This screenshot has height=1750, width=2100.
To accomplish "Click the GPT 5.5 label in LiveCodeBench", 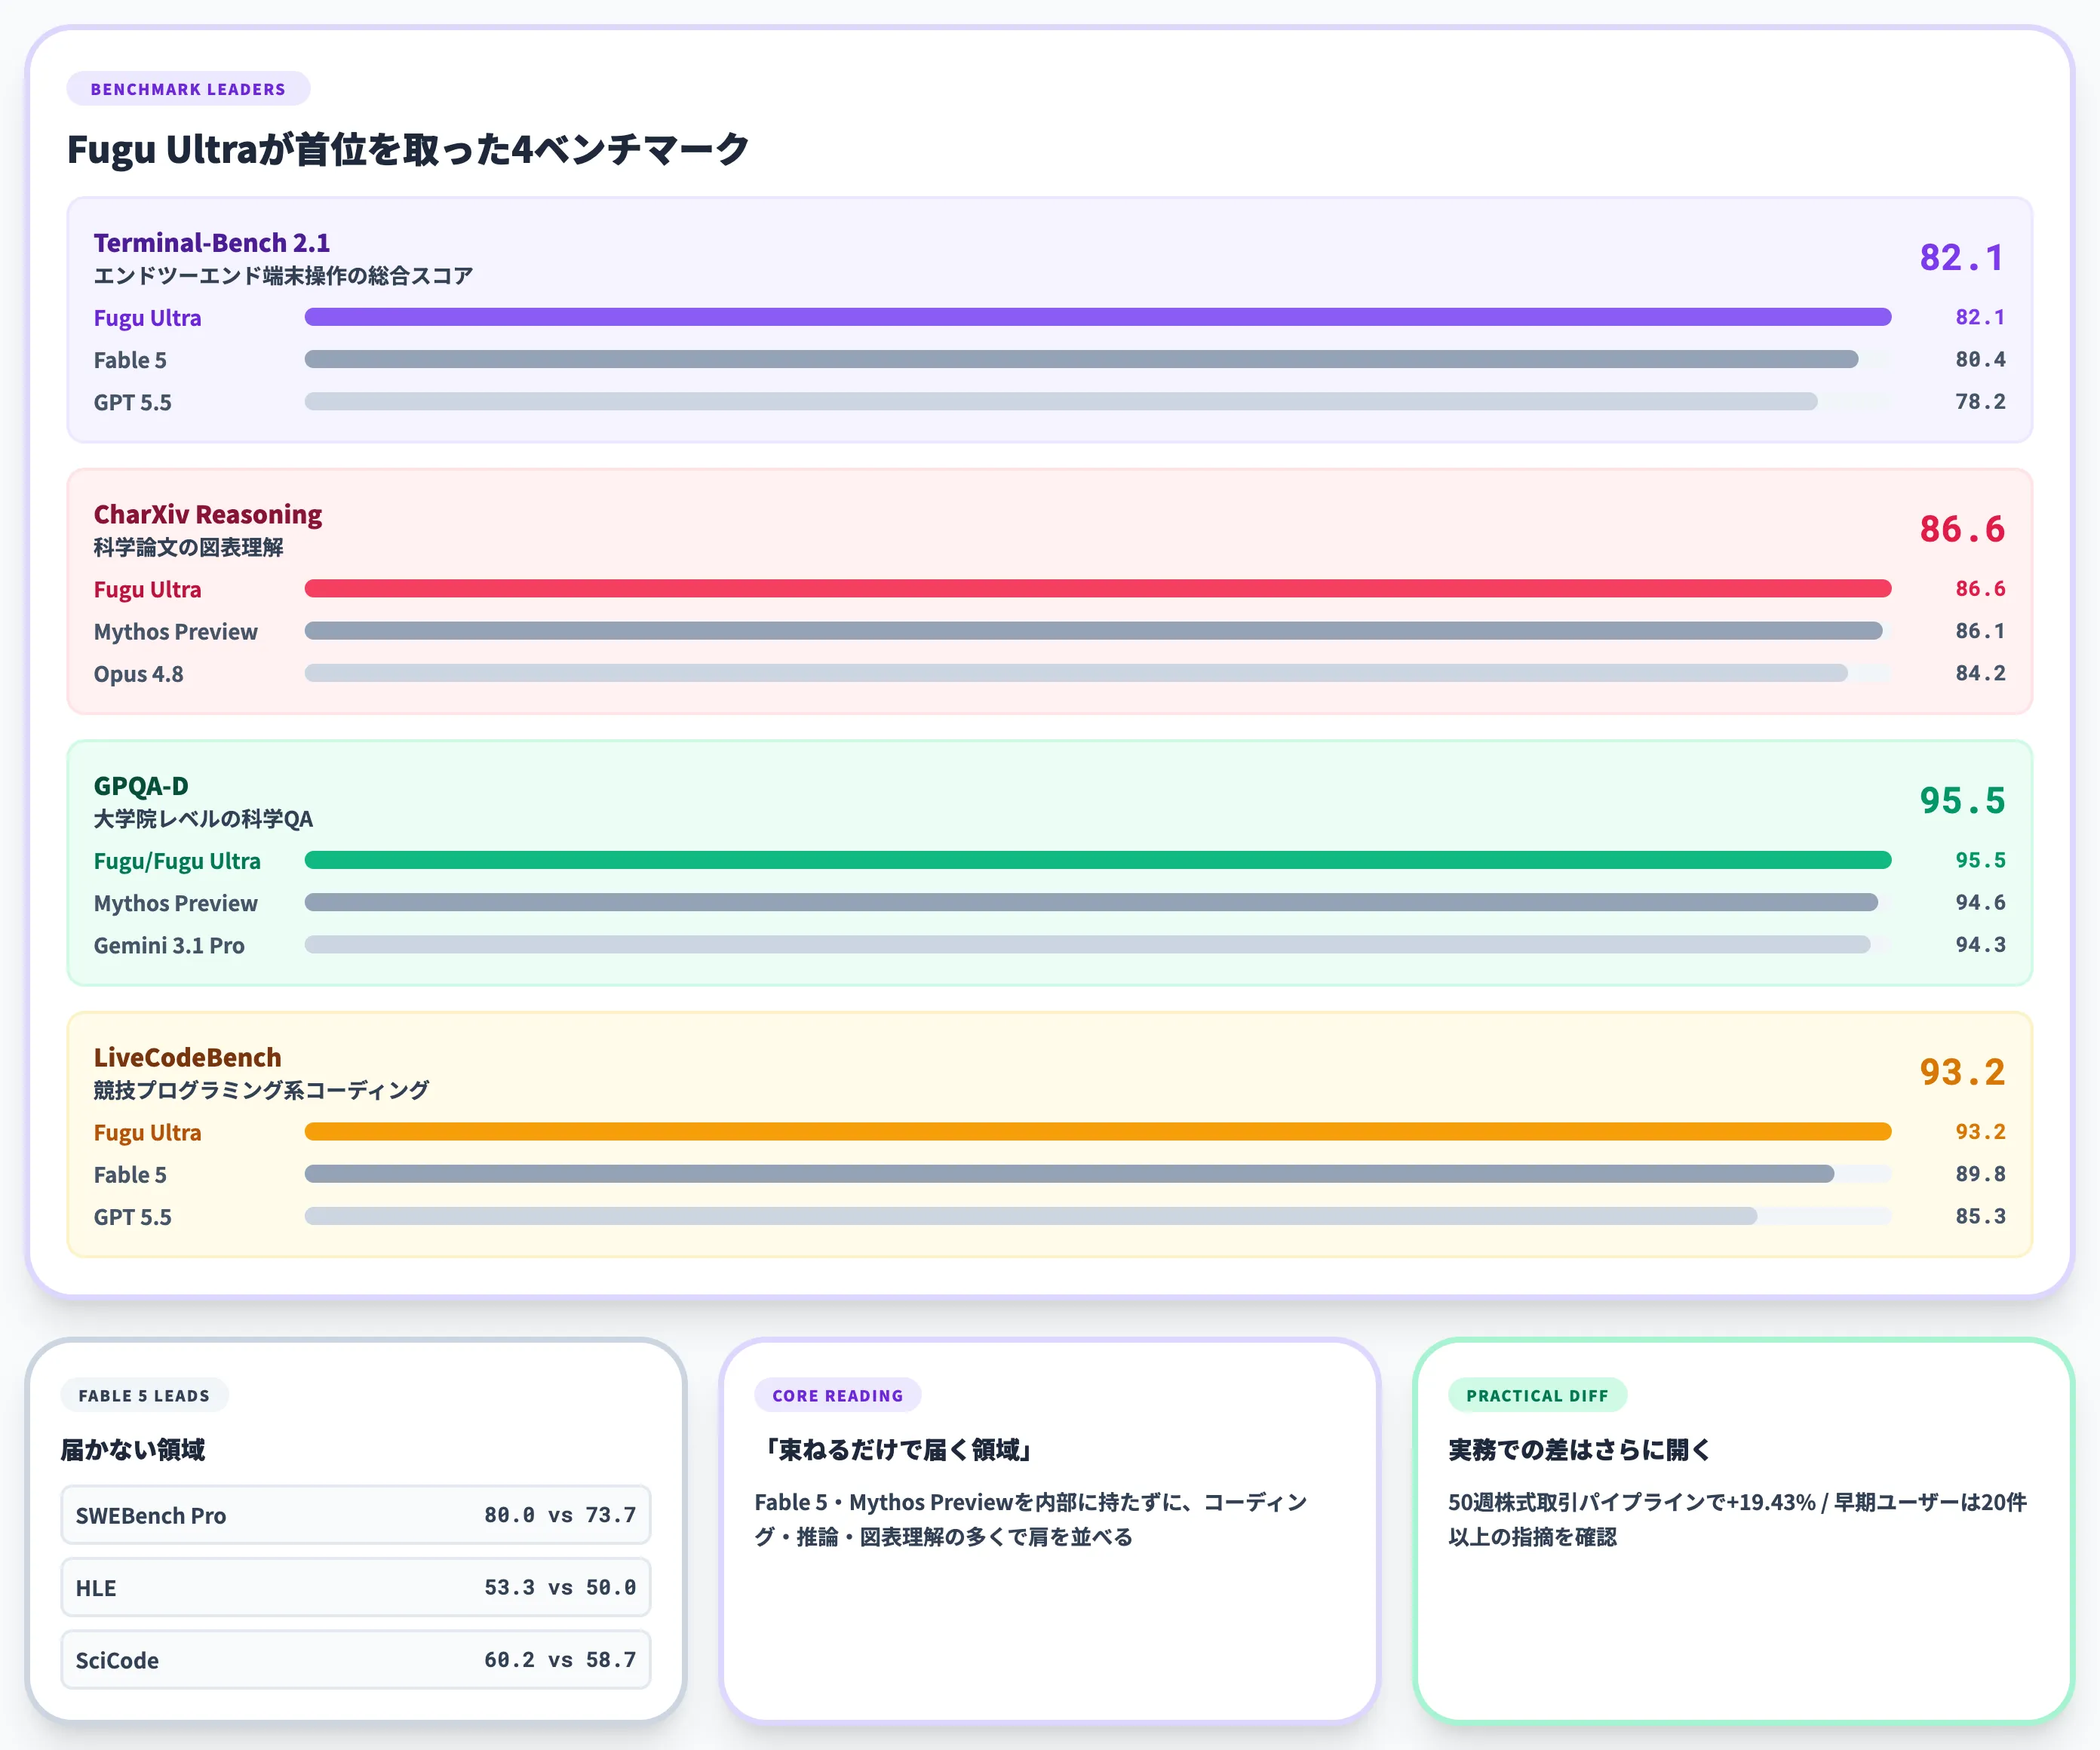I will point(133,1217).
